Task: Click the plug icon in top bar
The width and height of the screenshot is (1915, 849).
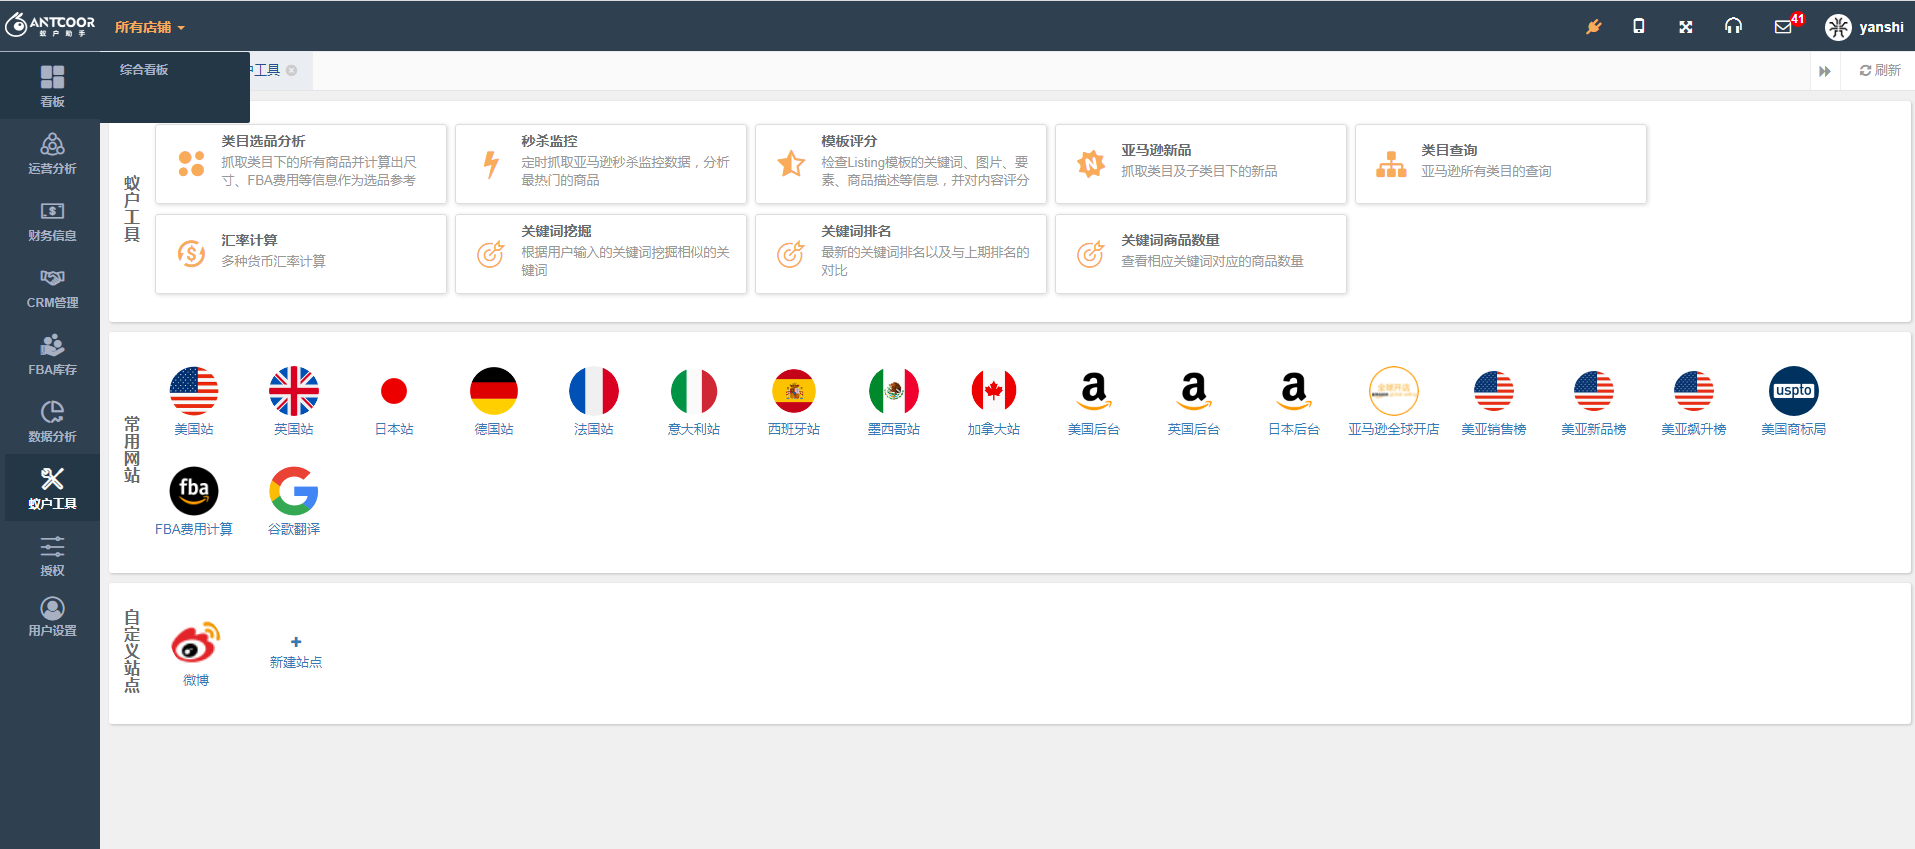Action: point(1593,27)
